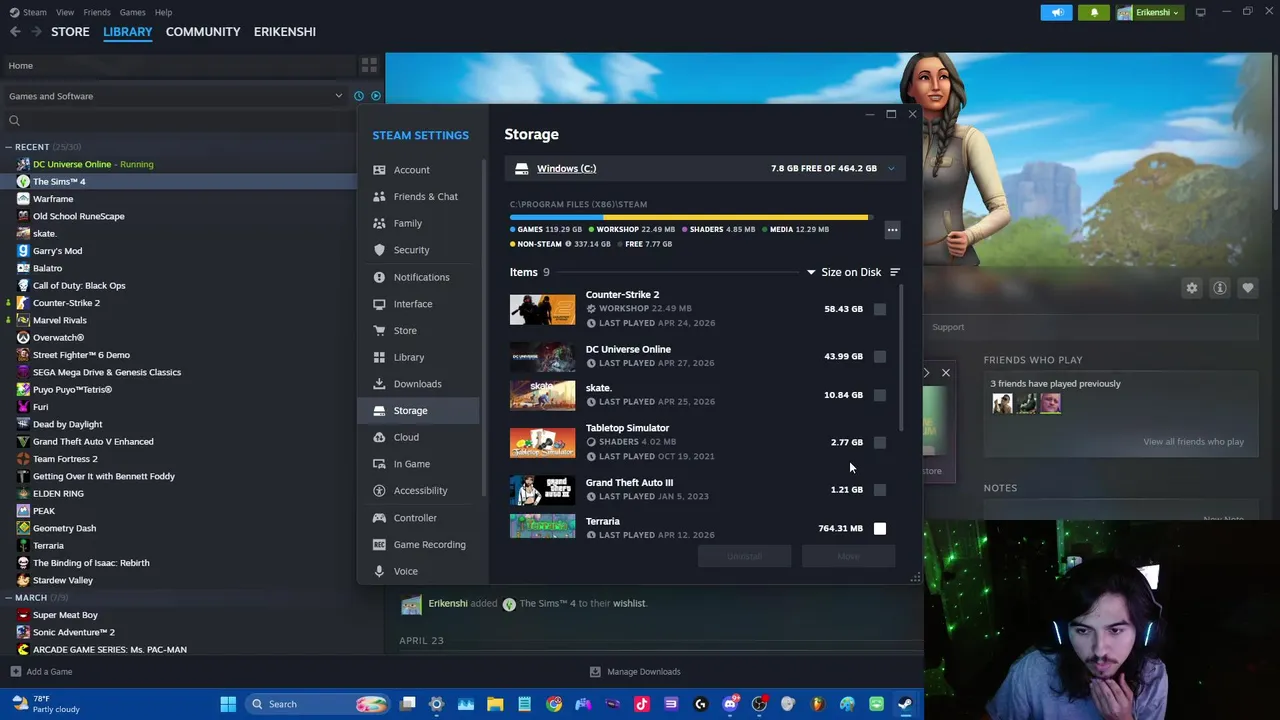This screenshot has width=1280, height=720.
Task: Switch to the STORE tab
Action: click(x=70, y=32)
